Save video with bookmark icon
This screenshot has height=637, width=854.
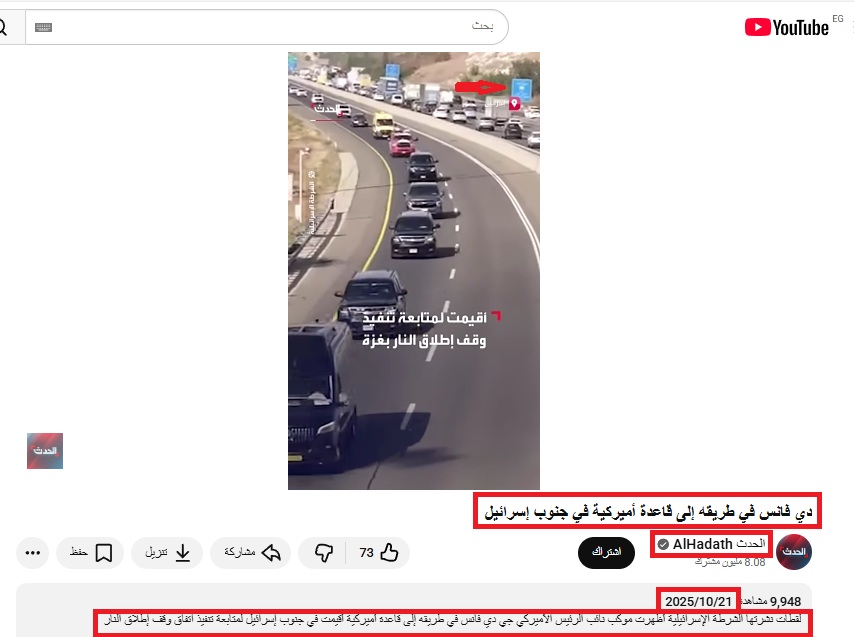90,553
